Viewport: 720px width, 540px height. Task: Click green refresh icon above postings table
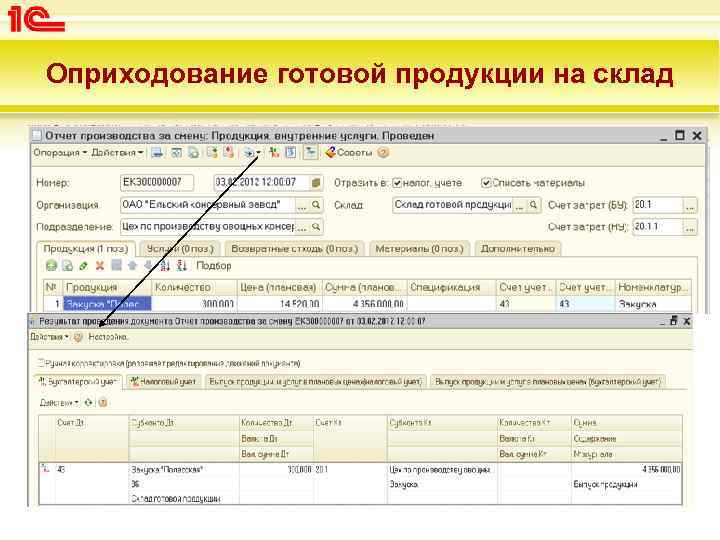(88, 403)
